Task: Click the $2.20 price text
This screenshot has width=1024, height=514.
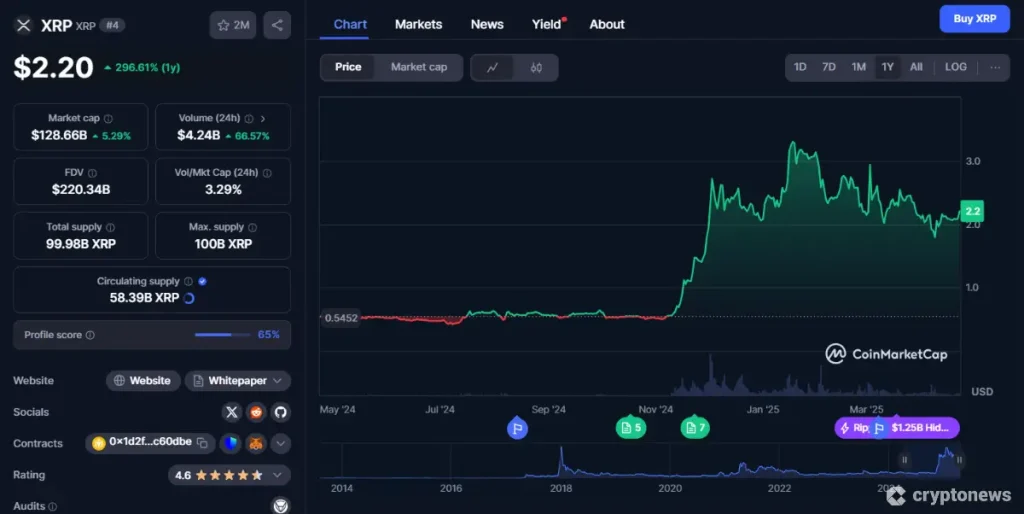Action: 54,67
